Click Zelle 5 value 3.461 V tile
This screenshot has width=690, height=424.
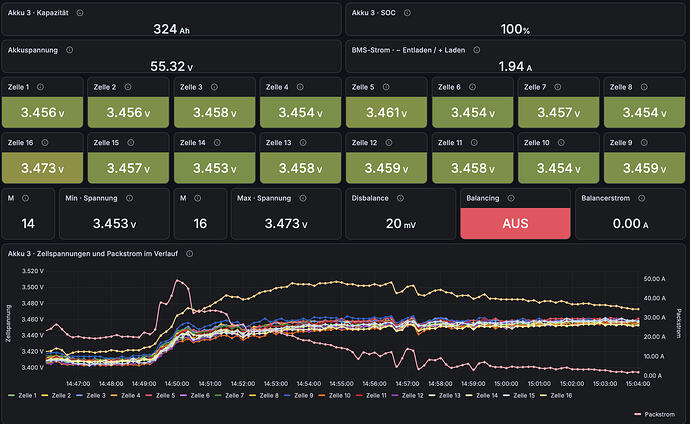point(386,112)
